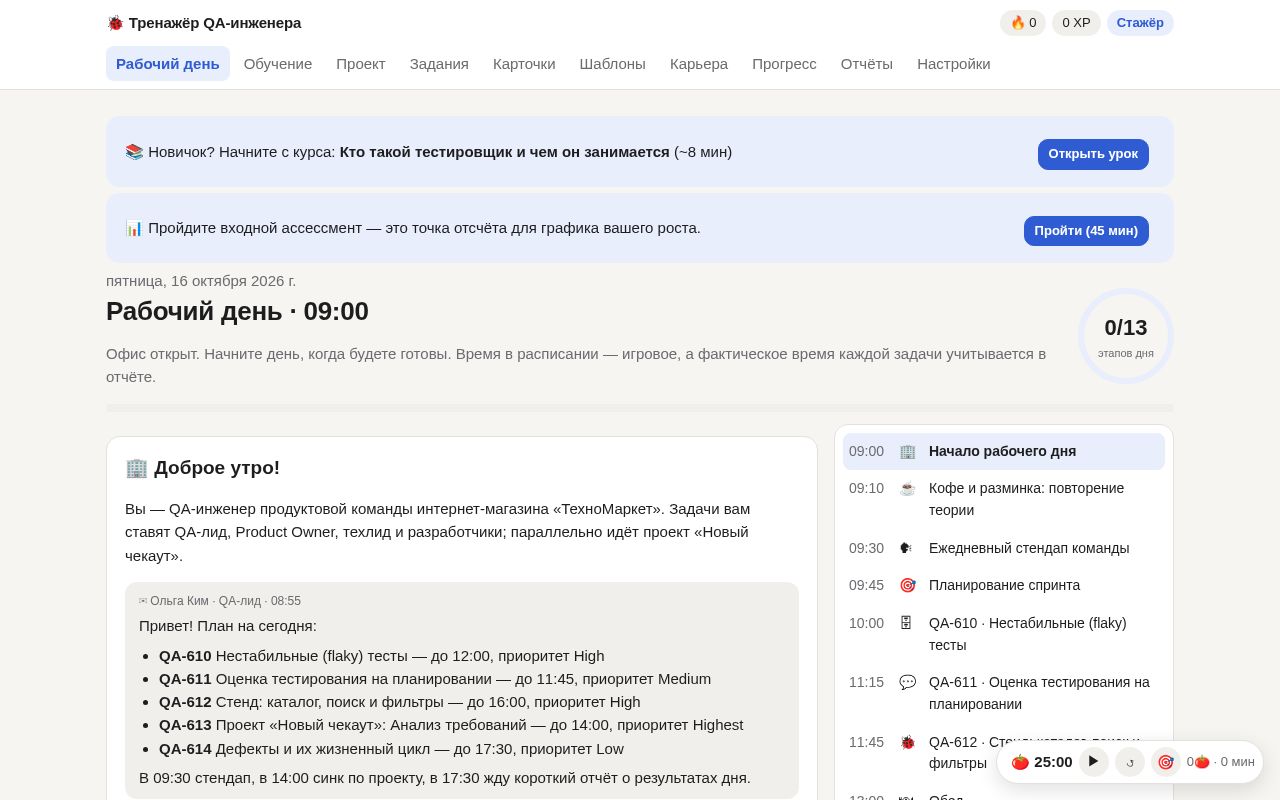Click the chart icon in assessment banner
Image resolution: width=1280 pixels, height=800 pixels.
[x=134, y=228]
